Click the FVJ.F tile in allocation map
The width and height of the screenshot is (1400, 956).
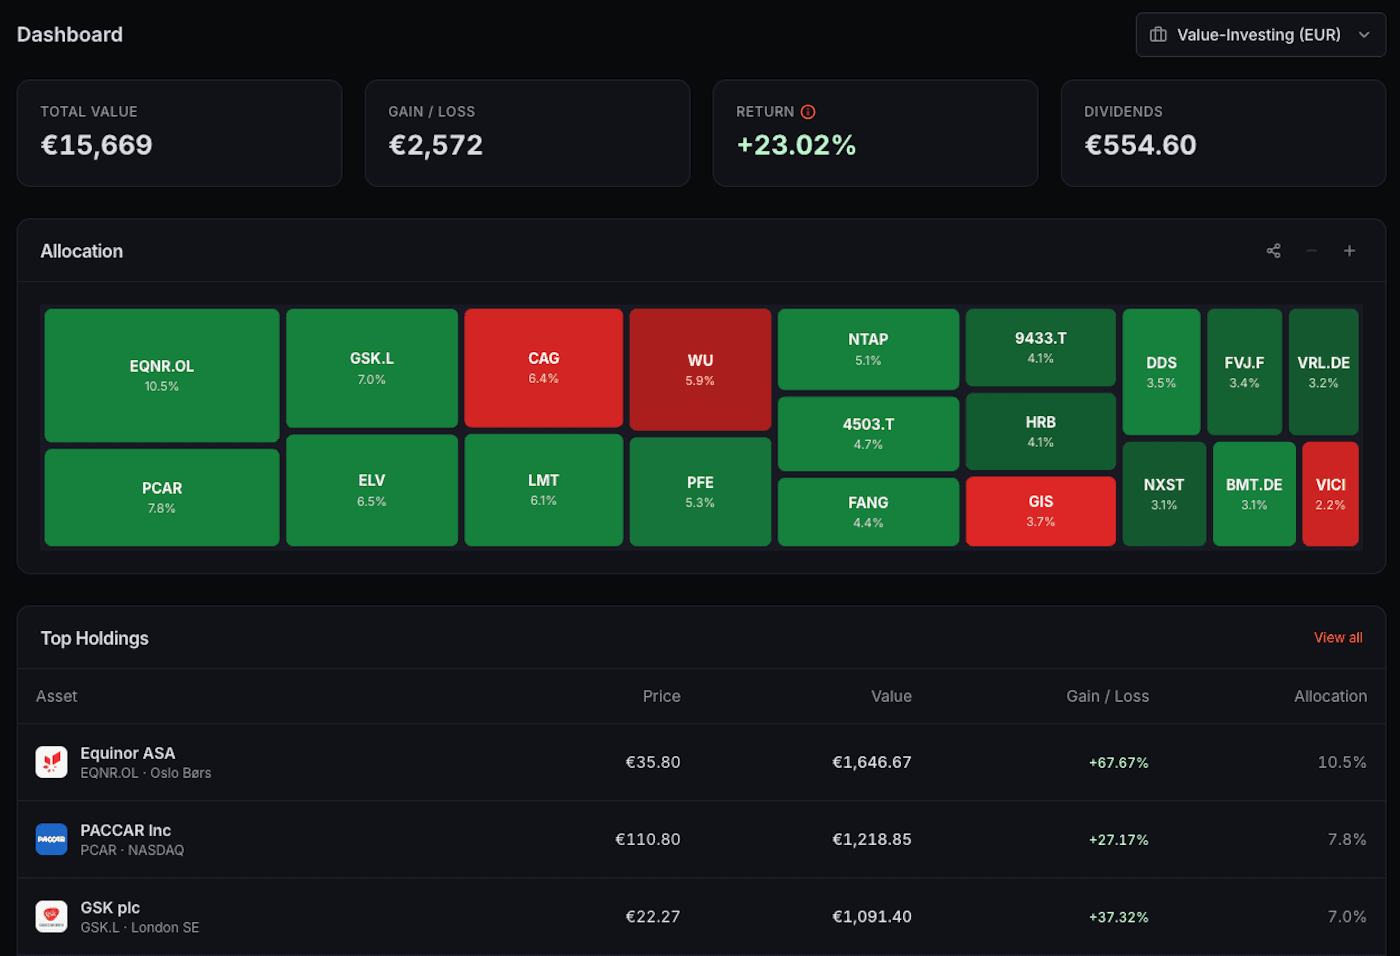[1244, 372]
